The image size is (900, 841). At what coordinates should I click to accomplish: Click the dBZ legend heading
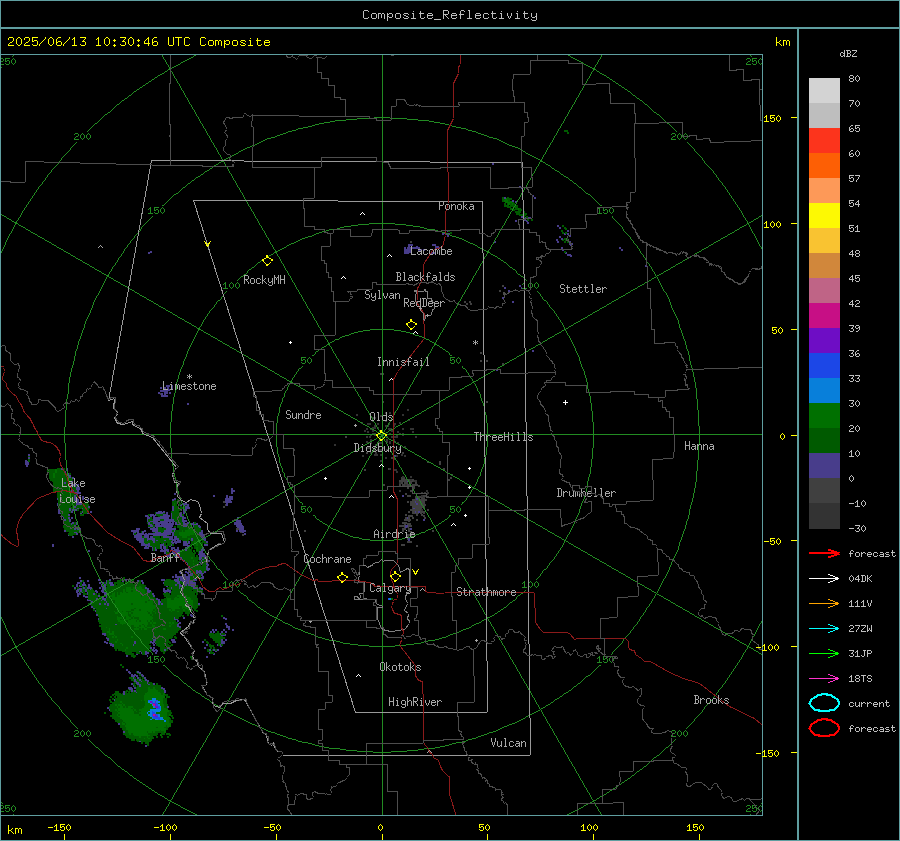[x=848, y=53]
